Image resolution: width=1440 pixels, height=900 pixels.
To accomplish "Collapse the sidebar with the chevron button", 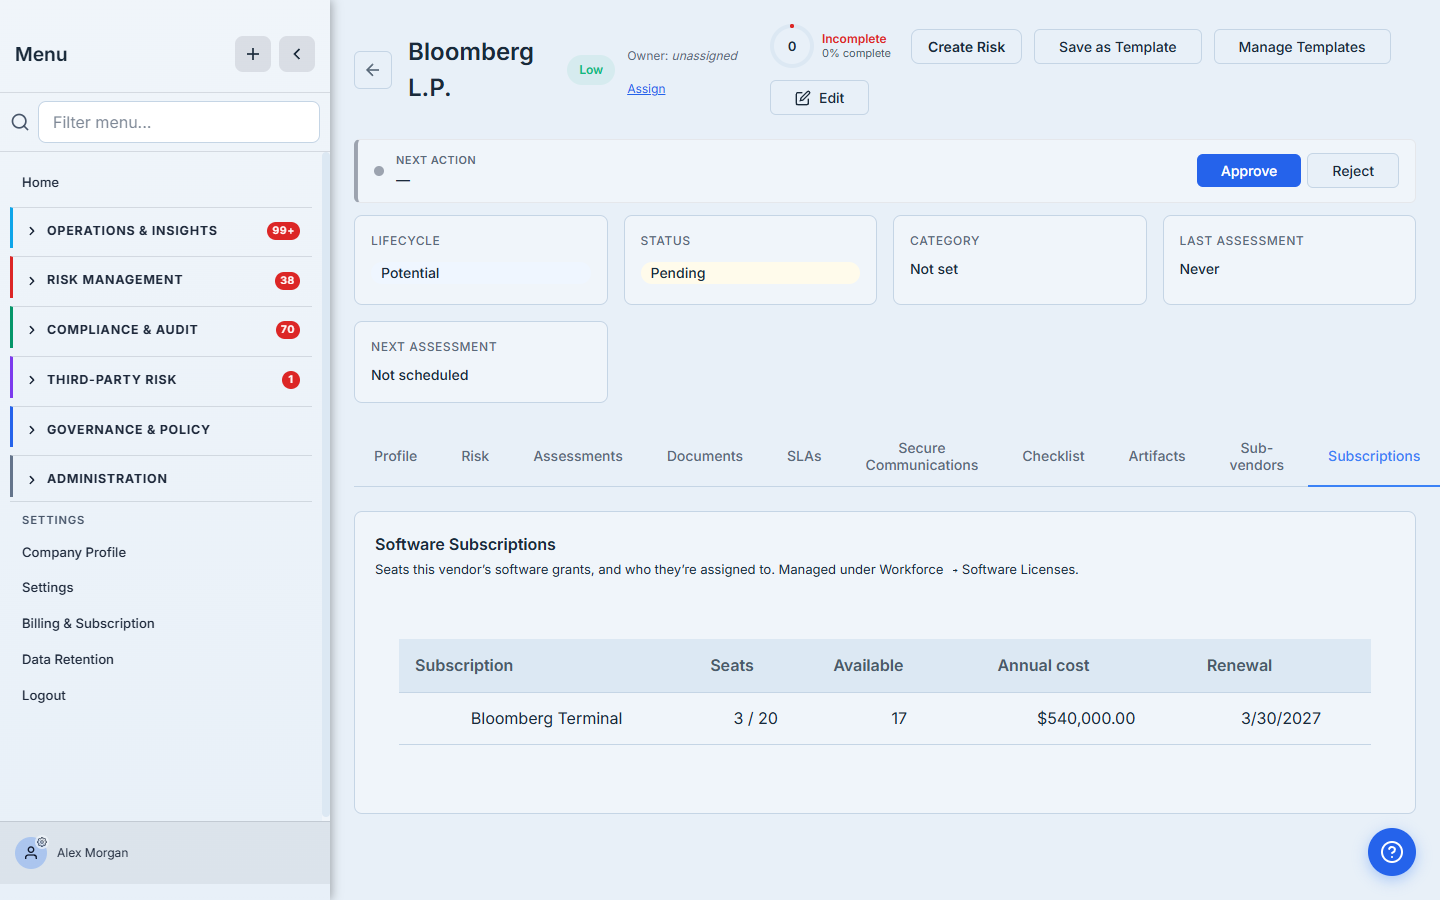I will tap(297, 54).
